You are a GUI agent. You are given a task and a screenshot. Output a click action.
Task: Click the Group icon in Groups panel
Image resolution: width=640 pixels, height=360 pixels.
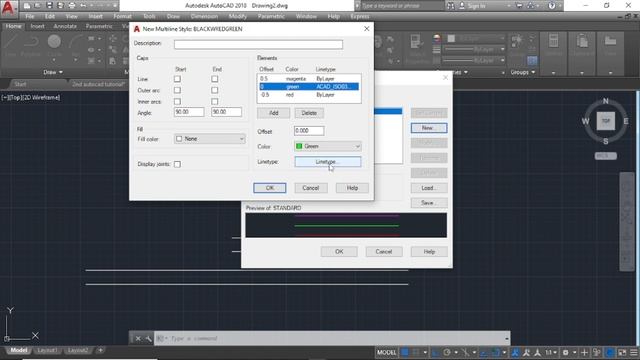(517, 42)
